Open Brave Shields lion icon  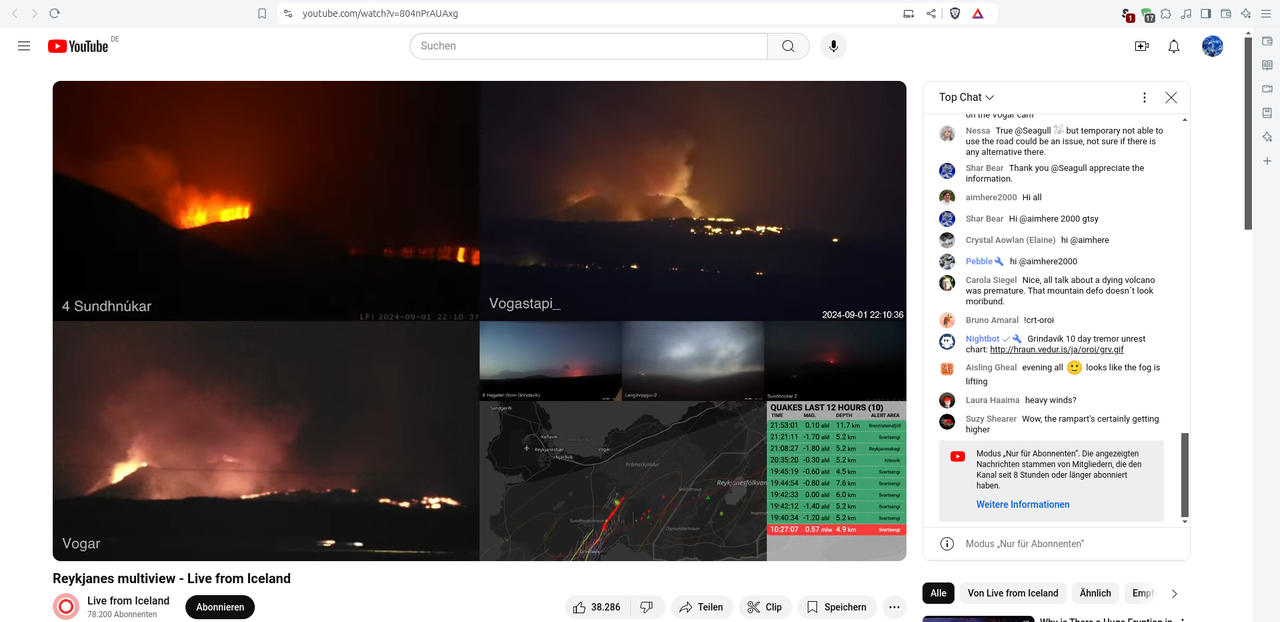(x=955, y=13)
